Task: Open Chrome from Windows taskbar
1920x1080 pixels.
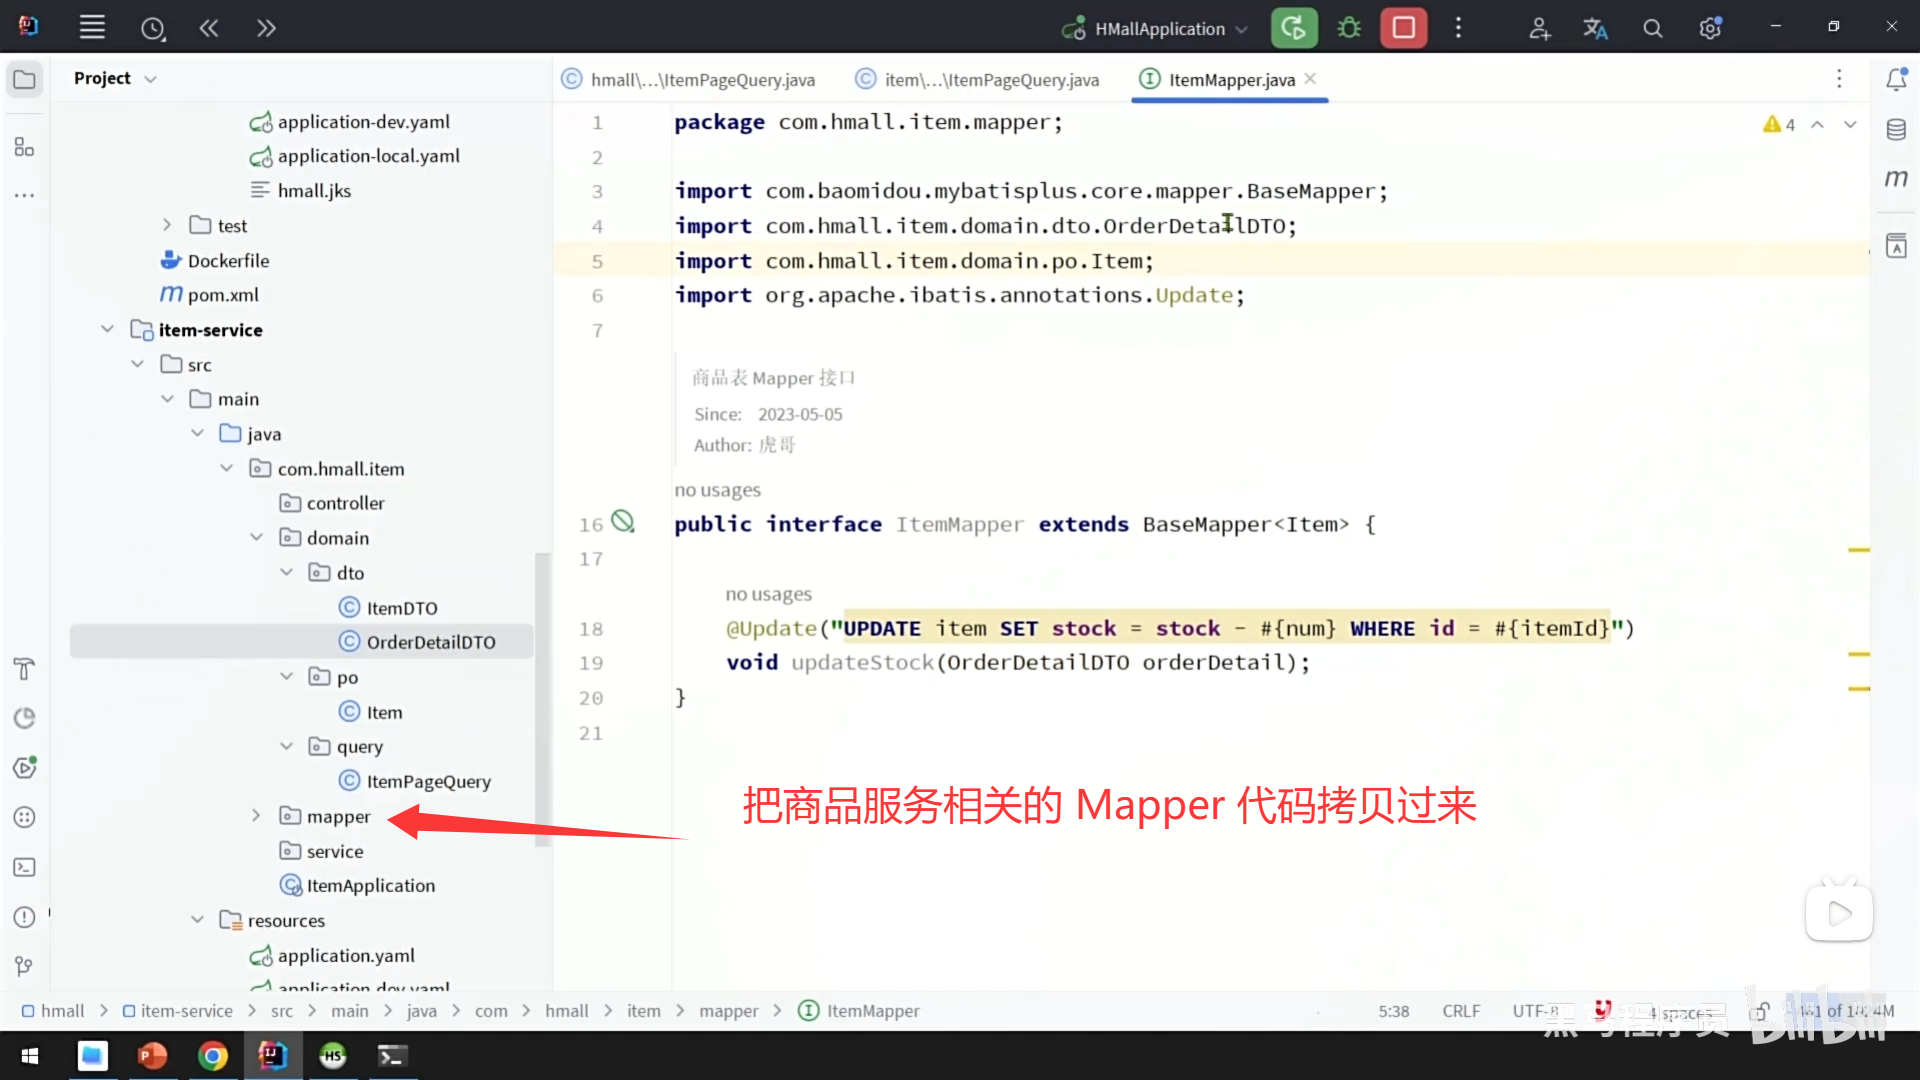Action: click(212, 1055)
